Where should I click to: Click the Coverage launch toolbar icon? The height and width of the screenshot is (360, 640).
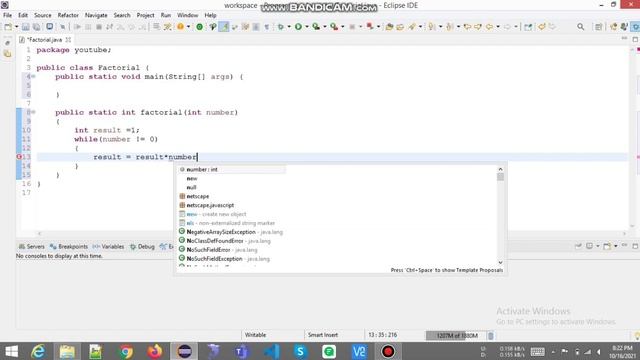click(x=316, y=27)
